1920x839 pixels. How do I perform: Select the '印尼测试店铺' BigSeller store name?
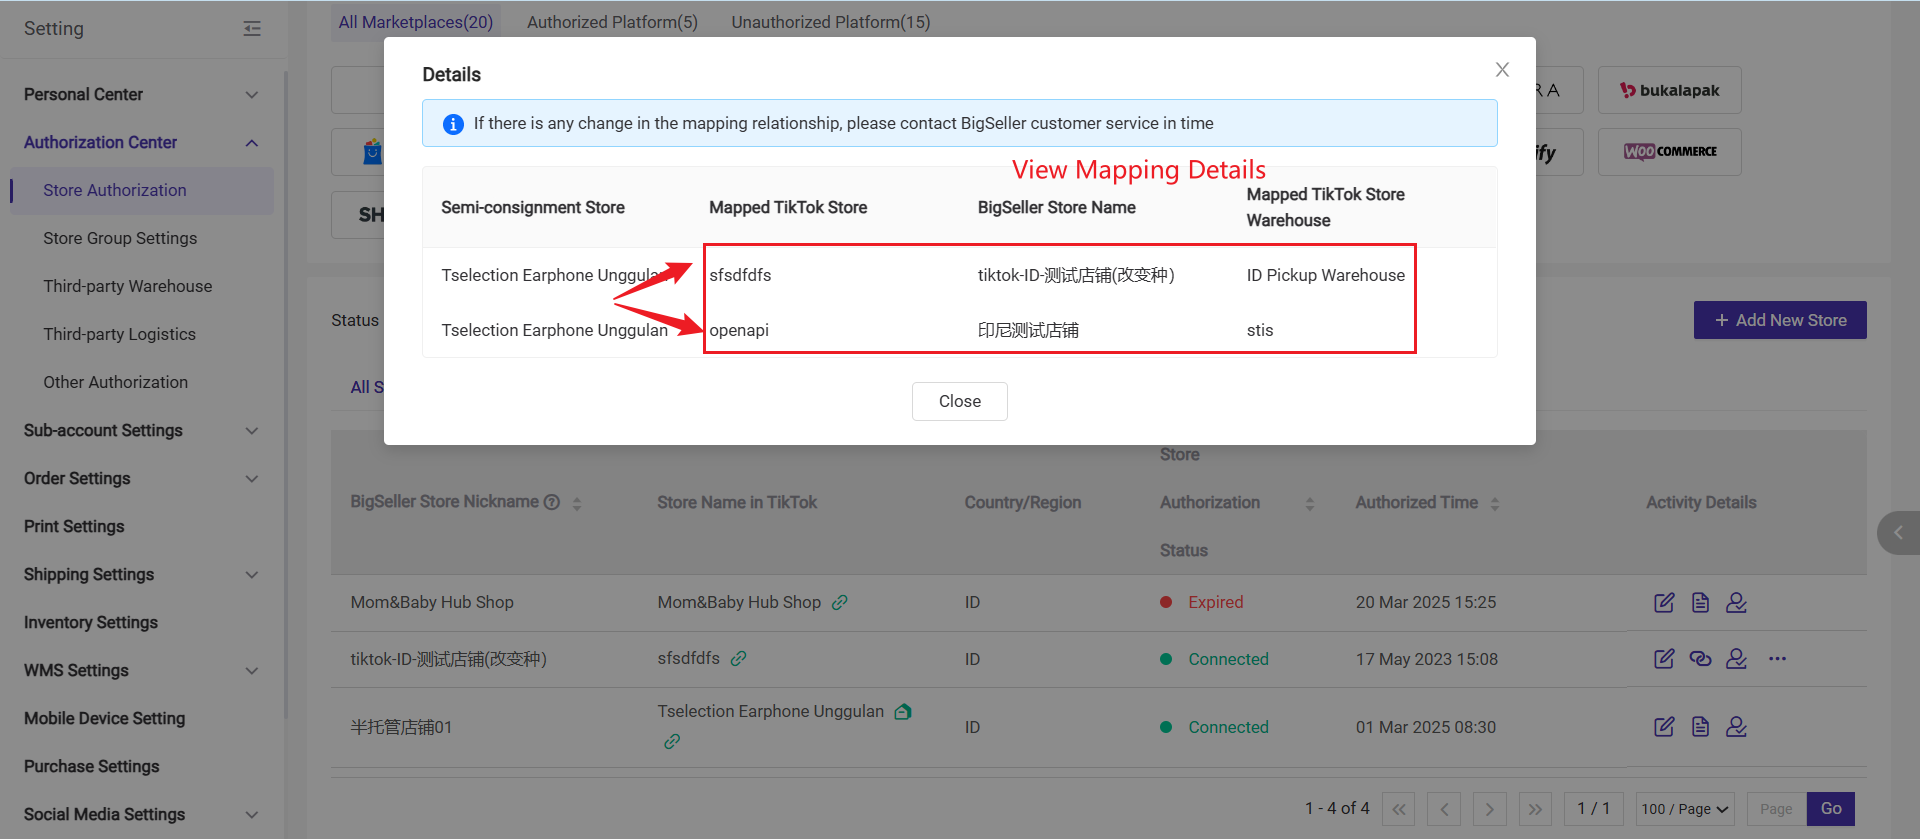pyautogui.click(x=1028, y=330)
